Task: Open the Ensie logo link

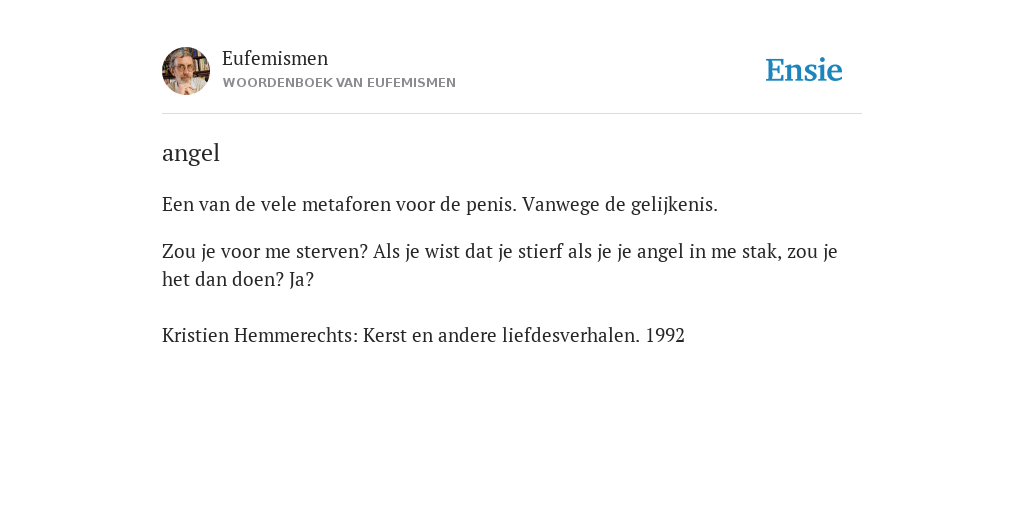Action: pyautogui.click(x=804, y=70)
